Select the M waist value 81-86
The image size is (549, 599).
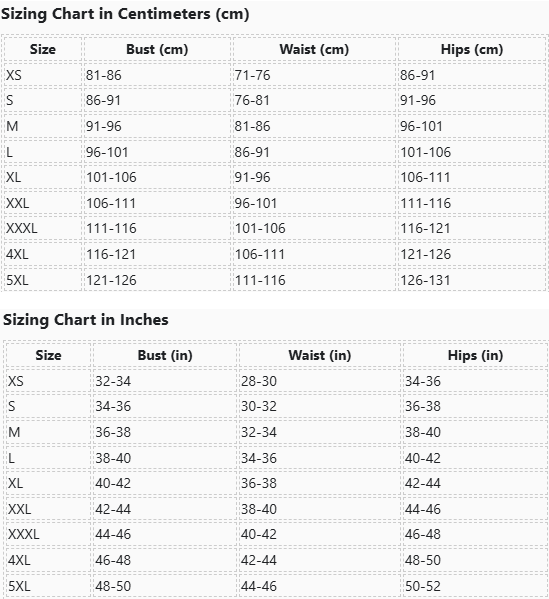(x=252, y=126)
